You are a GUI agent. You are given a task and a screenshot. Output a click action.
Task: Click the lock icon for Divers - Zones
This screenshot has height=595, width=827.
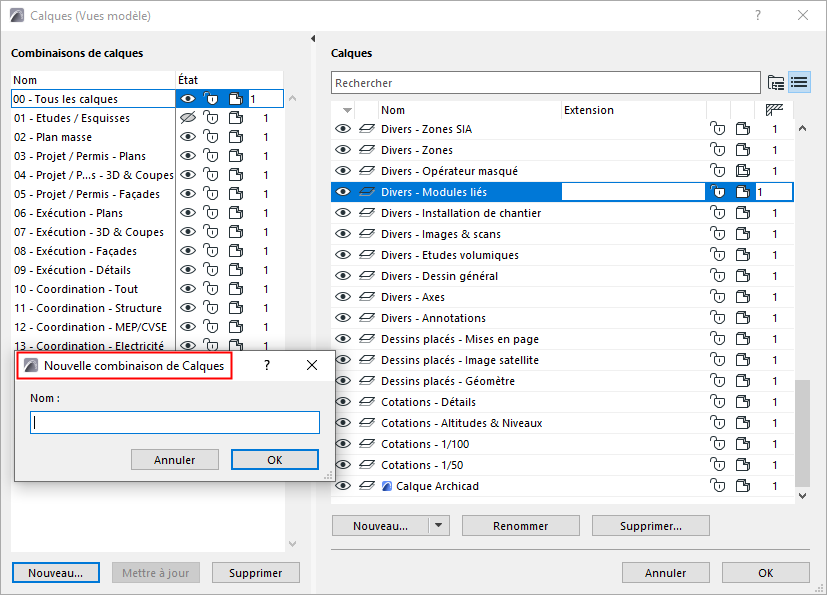(x=717, y=150)
